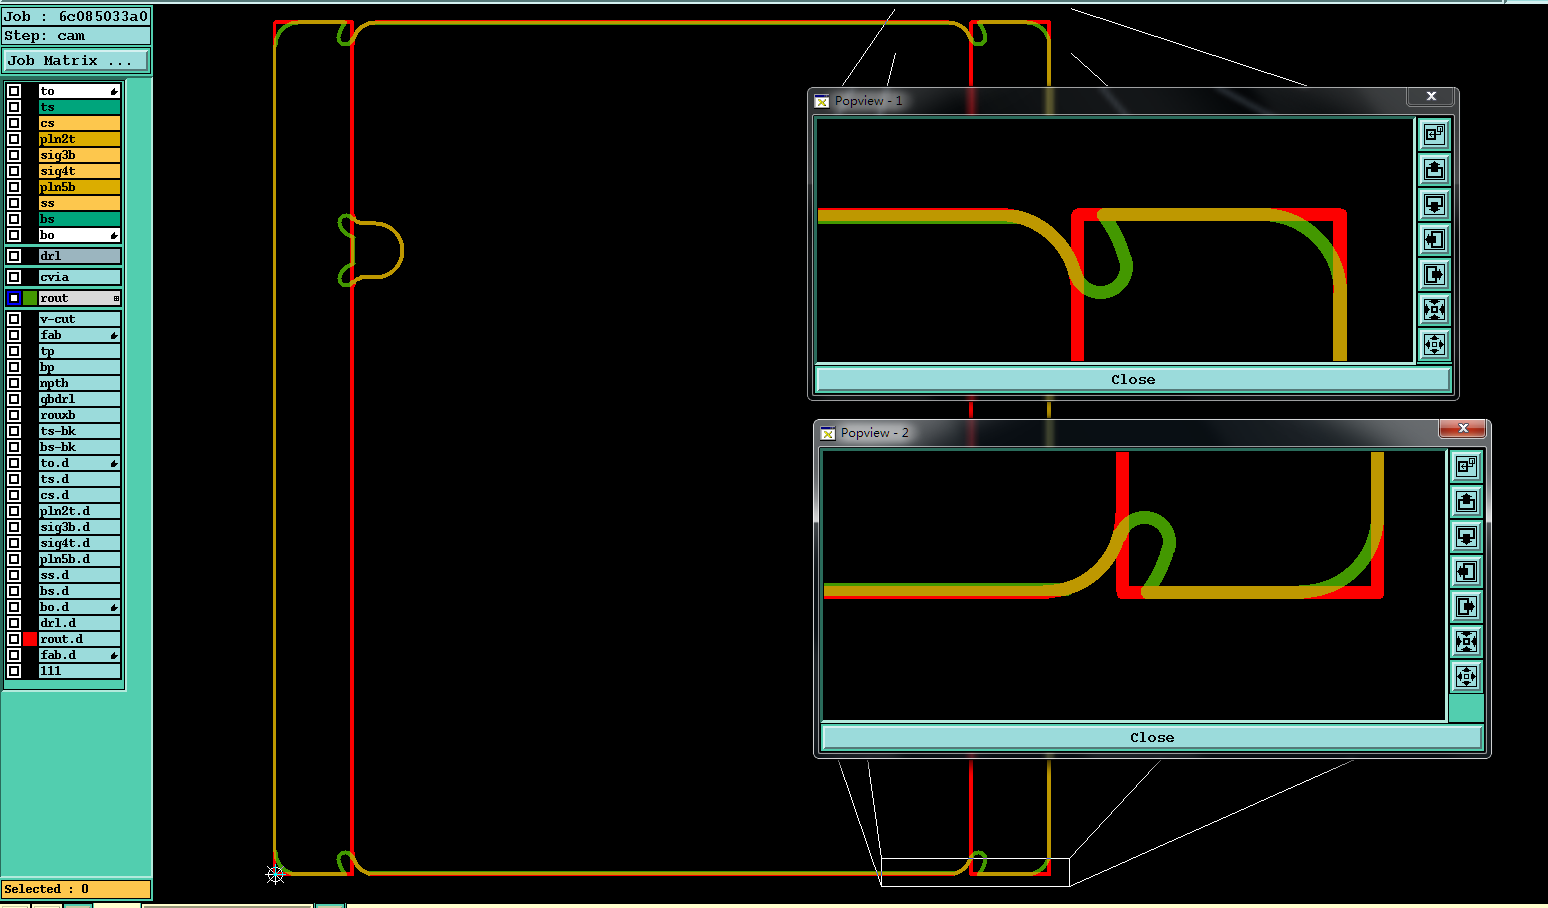Click the origin crosshair marker at board corner
This screenshot has width=1548, height=908.
pos(275,875)
